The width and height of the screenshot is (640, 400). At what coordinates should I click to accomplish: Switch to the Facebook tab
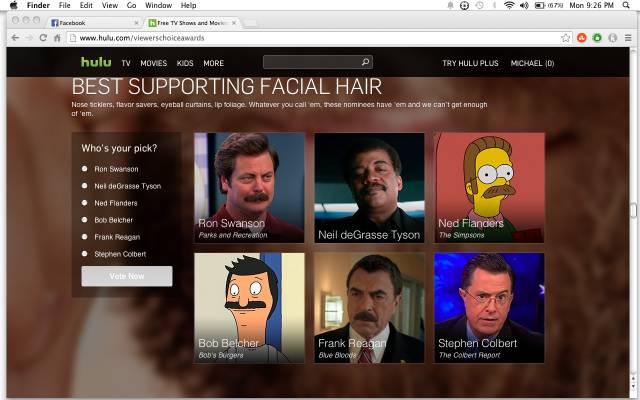point(94,23)
